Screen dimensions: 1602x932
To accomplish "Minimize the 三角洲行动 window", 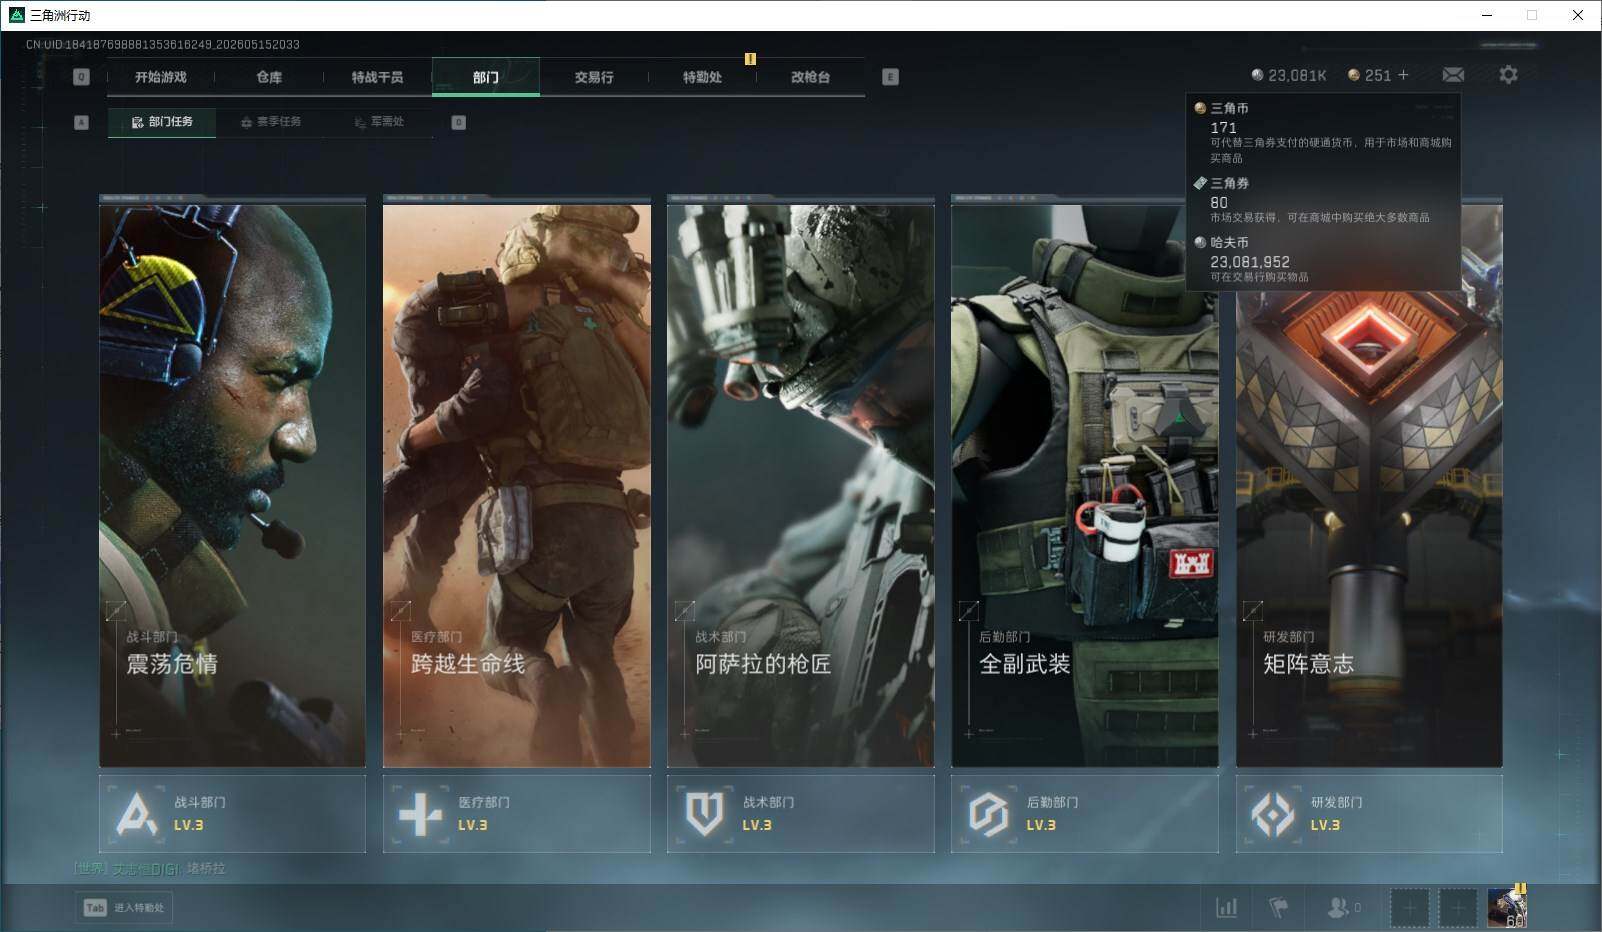I will click(x=1486, y=15).
